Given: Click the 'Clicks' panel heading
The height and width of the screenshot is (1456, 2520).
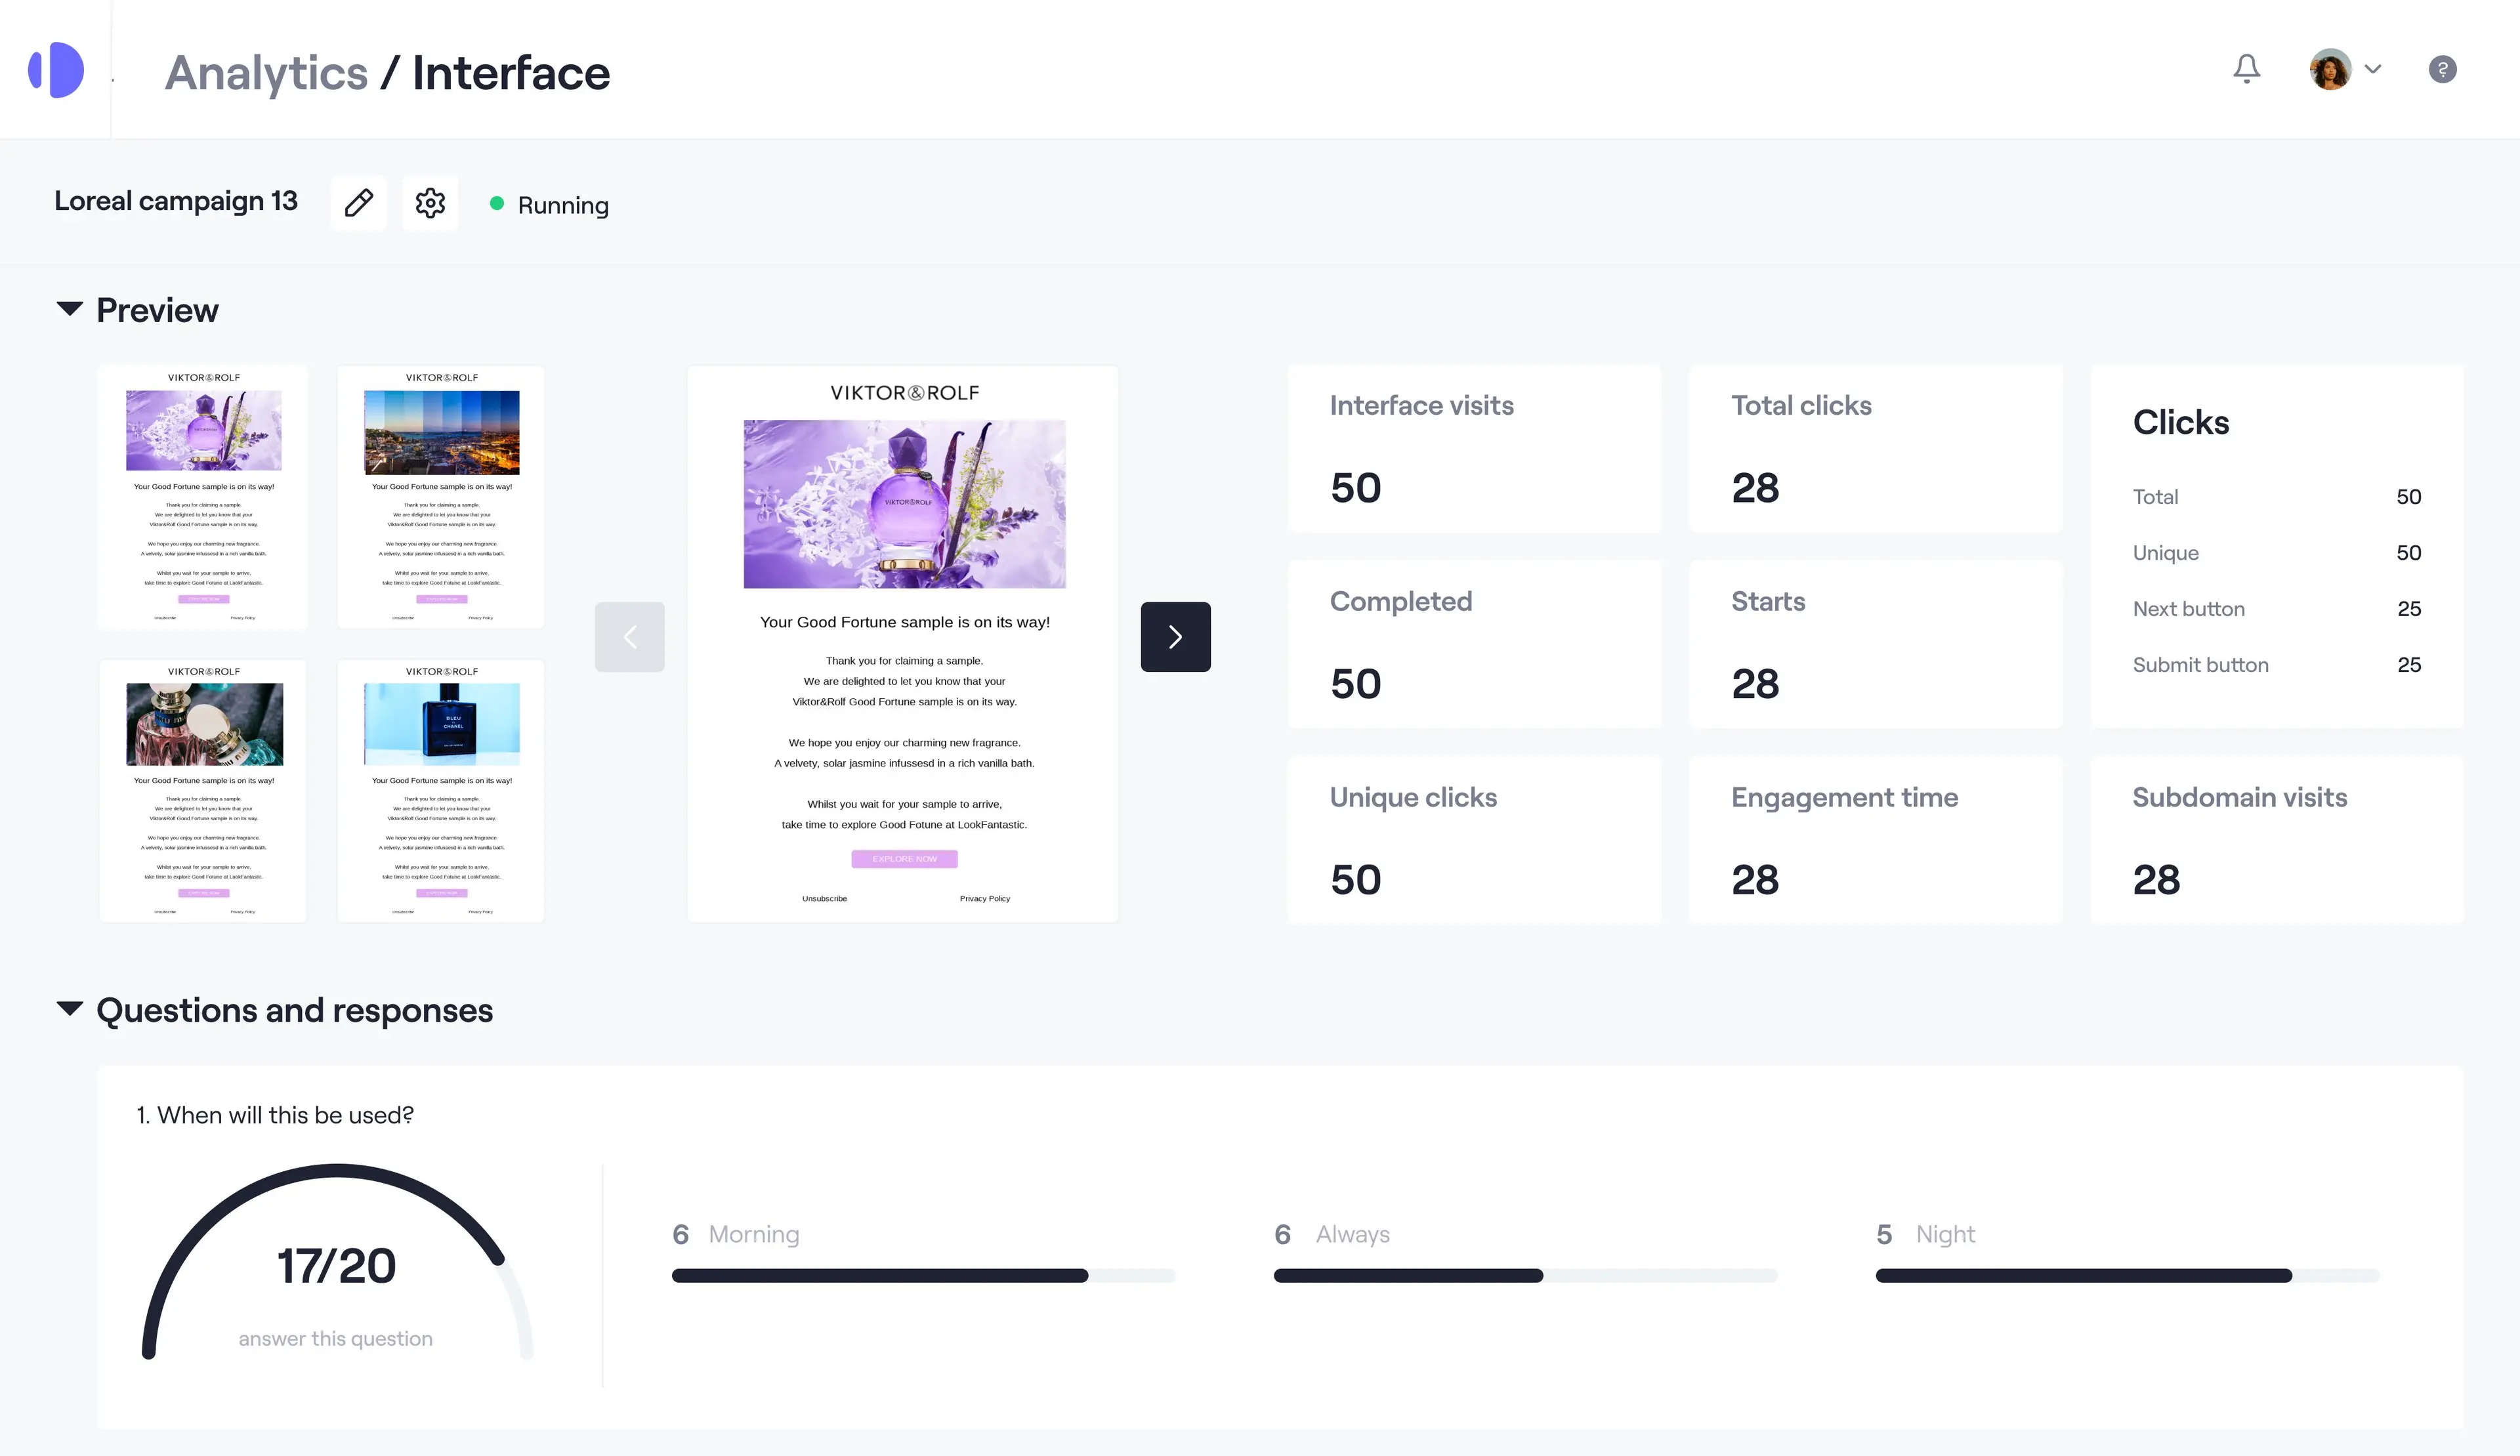Looking at the screenshot, I should (x=2180, y=422).
